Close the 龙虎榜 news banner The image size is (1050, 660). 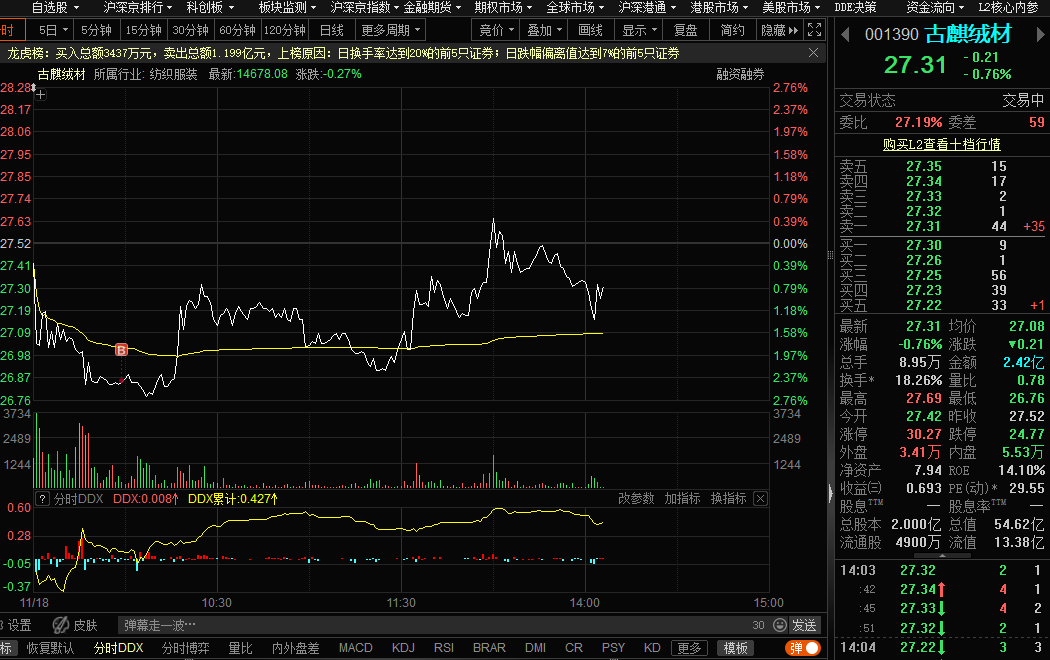[x=813, y=53]
